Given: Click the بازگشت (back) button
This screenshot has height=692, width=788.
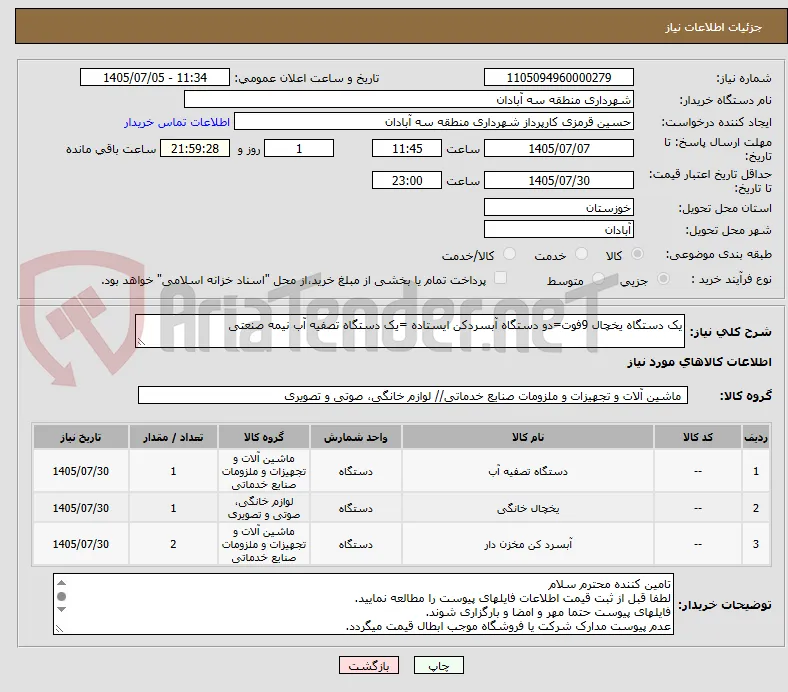Looking at the screenshot, I should 369,665.
